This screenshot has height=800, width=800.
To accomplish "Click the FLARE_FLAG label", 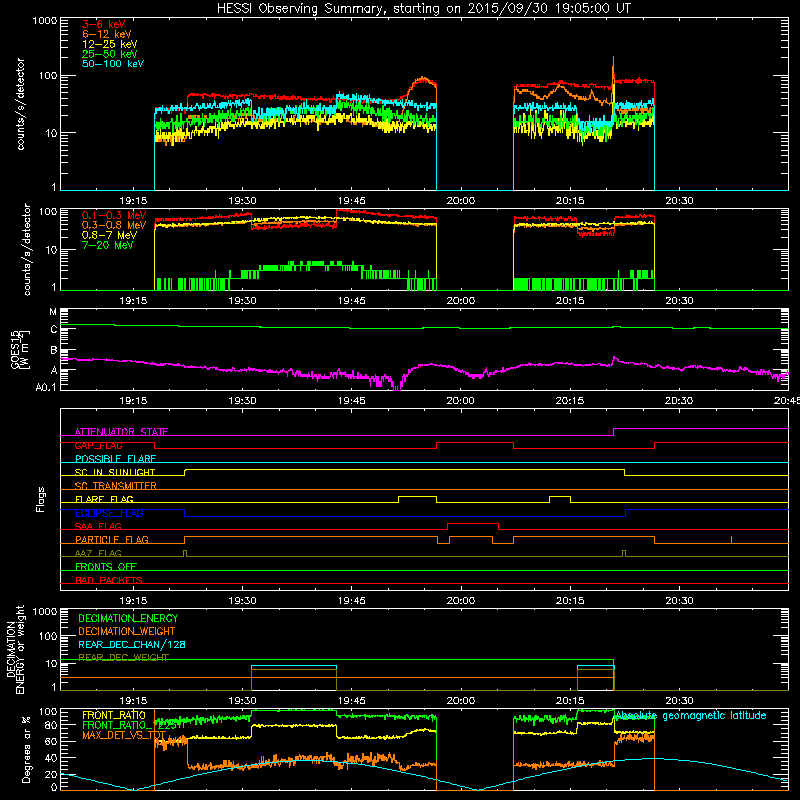I will pos(104,499).
